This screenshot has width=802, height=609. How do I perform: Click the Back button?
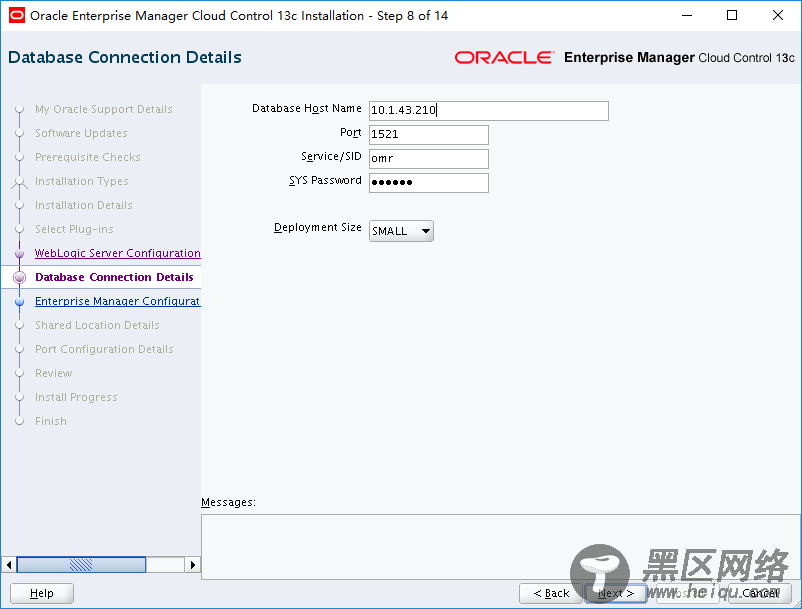tap(551, 593)
